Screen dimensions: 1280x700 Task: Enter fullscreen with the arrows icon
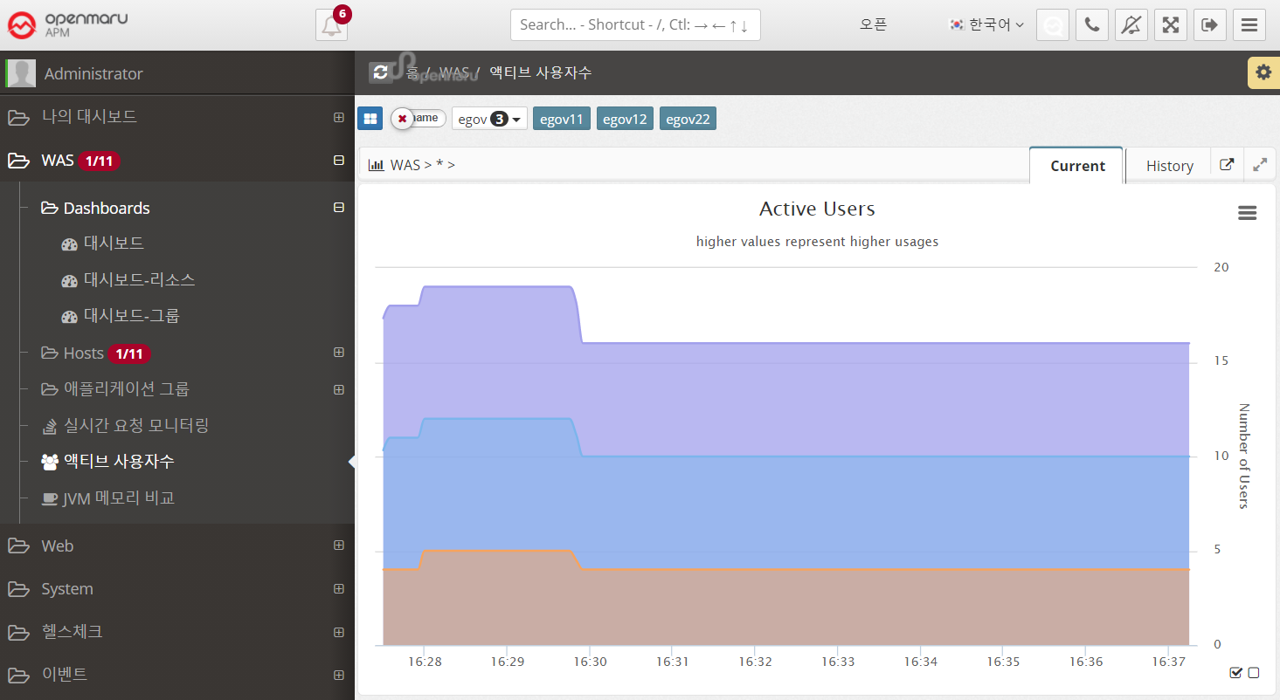(x=1170, y=25)
